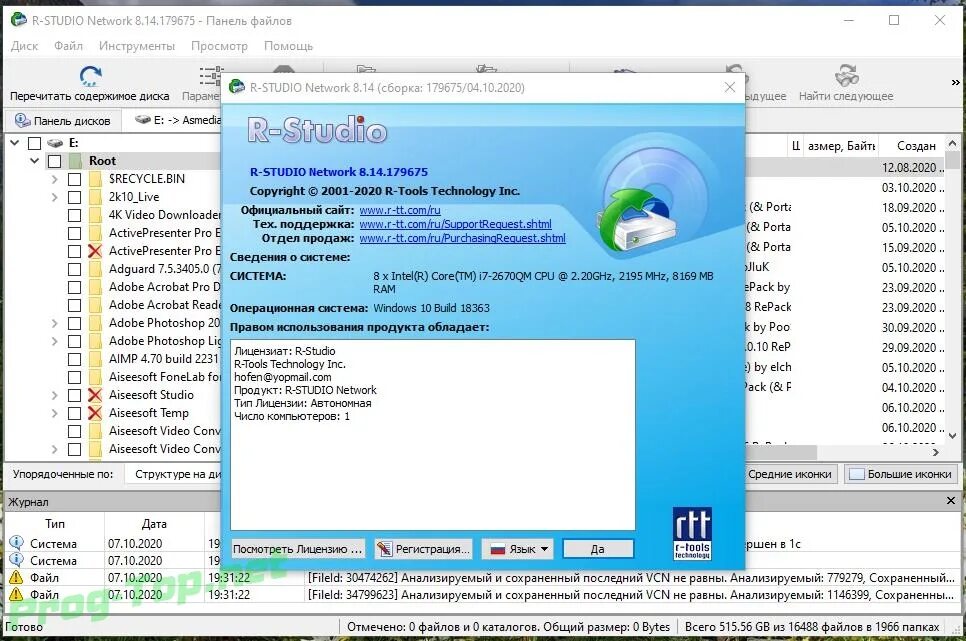Screen dimensions: 966x641
Task: Click the red X mark beside Aiseesoft Temp
Action: pyautogui.click(x=95, y=413)
